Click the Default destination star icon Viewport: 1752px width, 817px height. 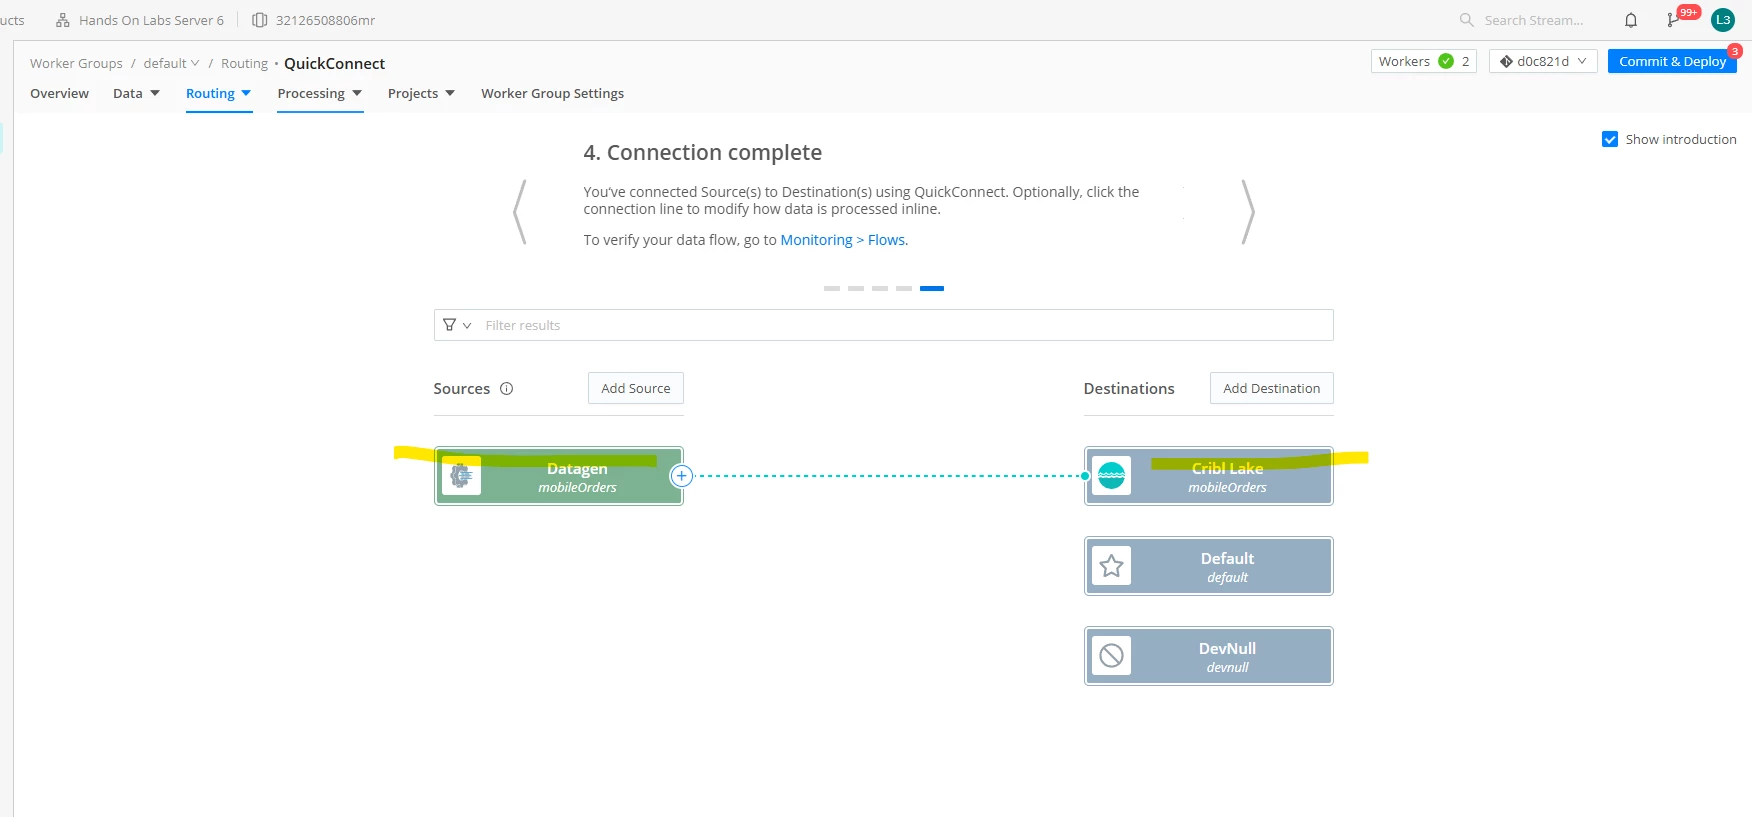click(x=1111, y=566)
